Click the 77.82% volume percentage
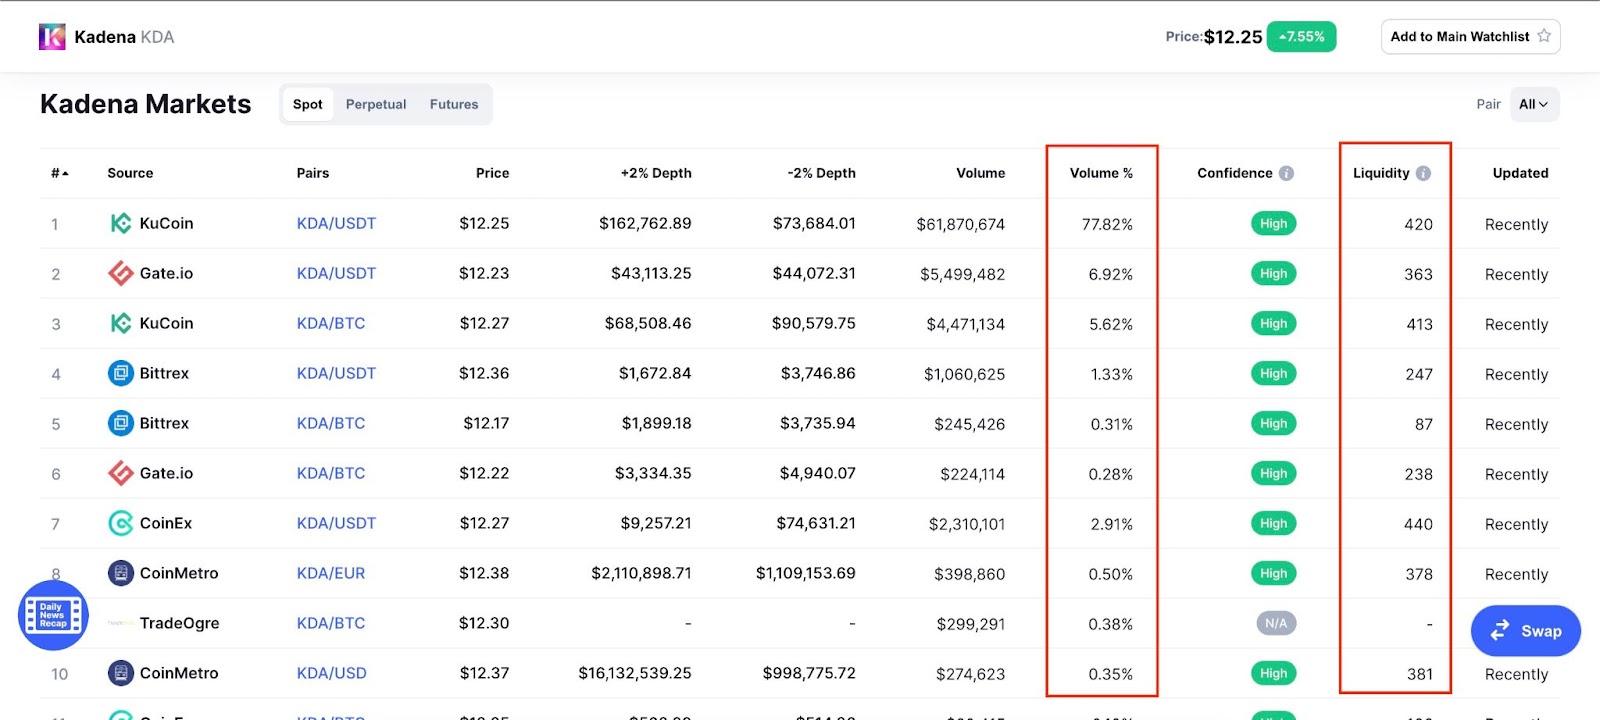Image resolution: width=1600 pixels, height=720 pixels. 1107,224
